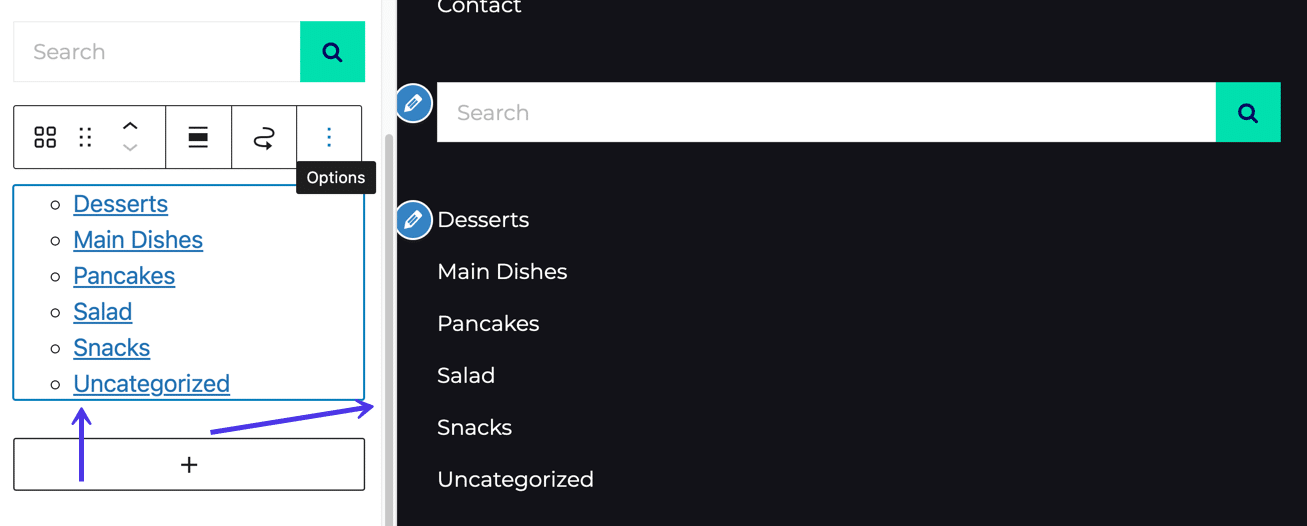Click the move up chevron

point(130,126)
